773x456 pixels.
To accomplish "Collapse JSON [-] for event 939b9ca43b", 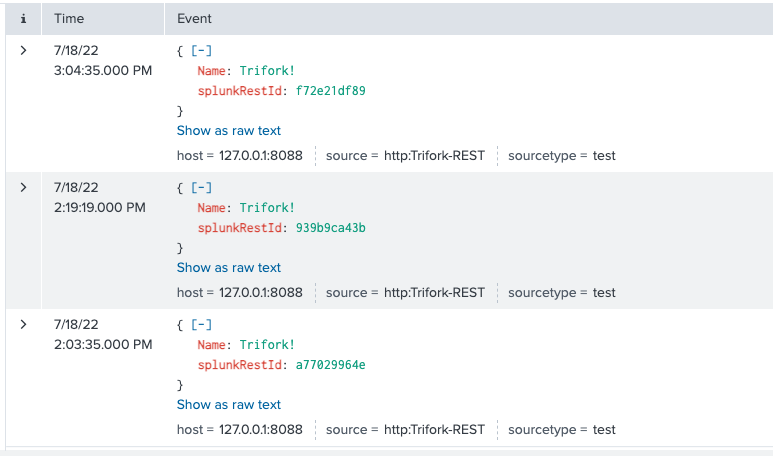I will (x=201, y=187).
